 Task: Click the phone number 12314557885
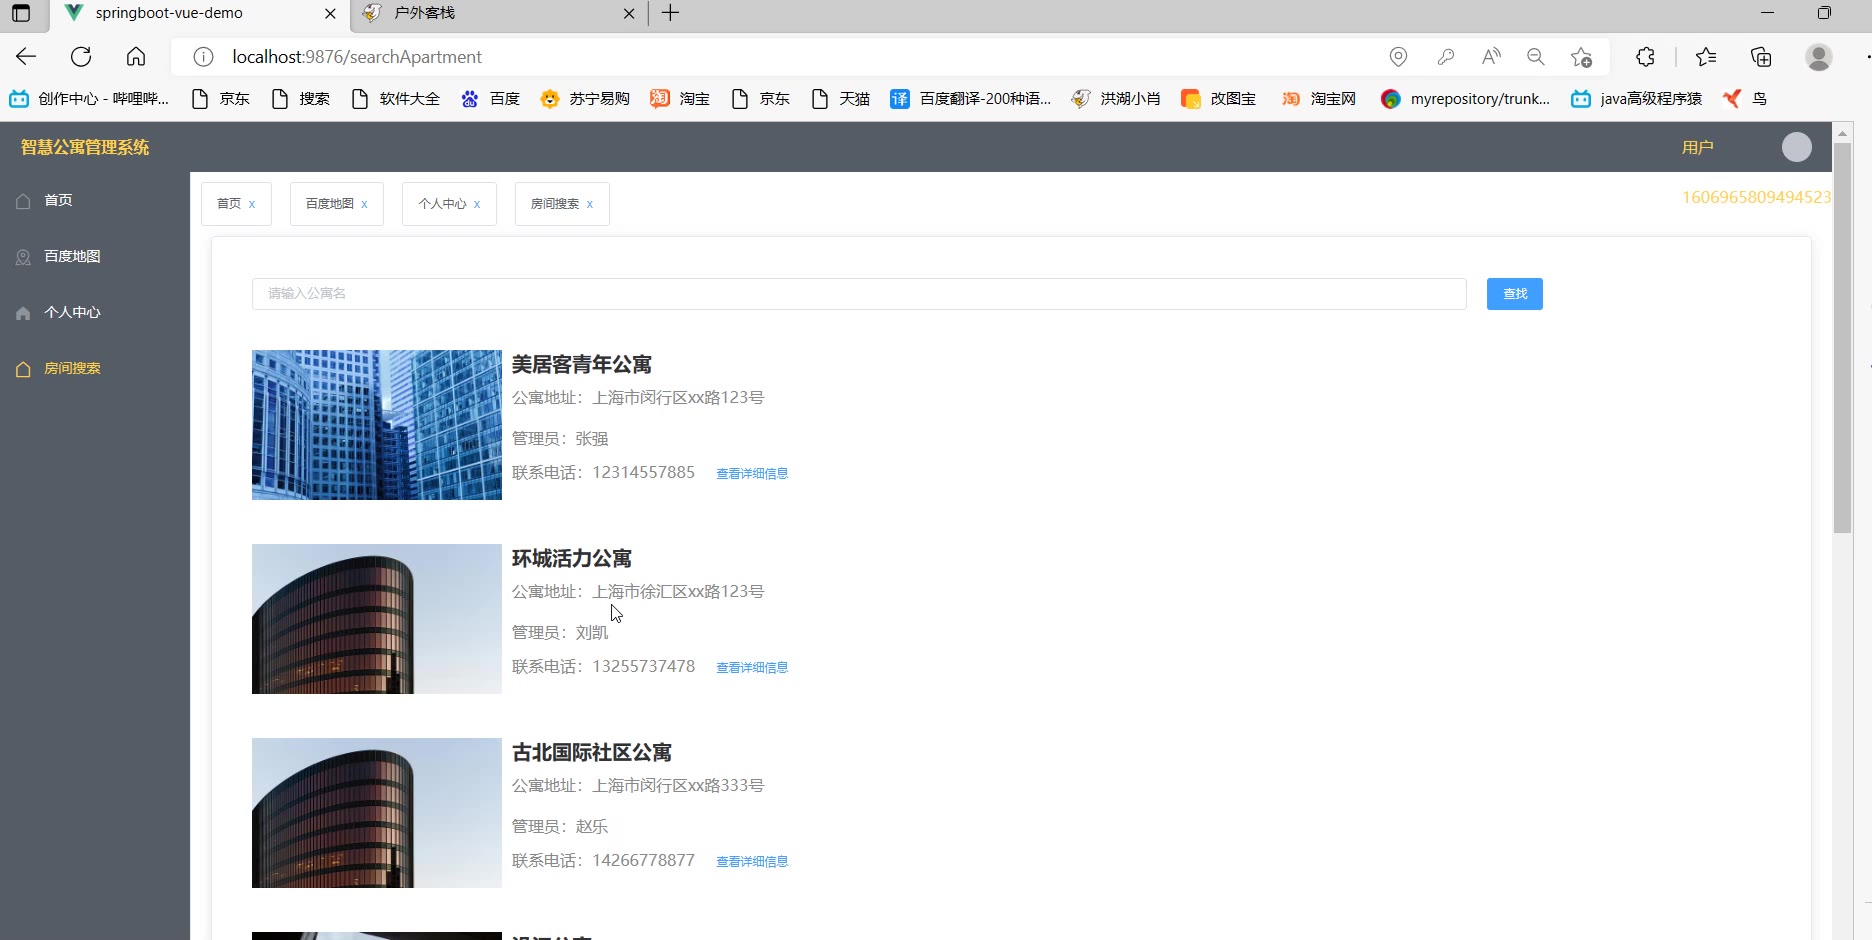tap(643, 473)
